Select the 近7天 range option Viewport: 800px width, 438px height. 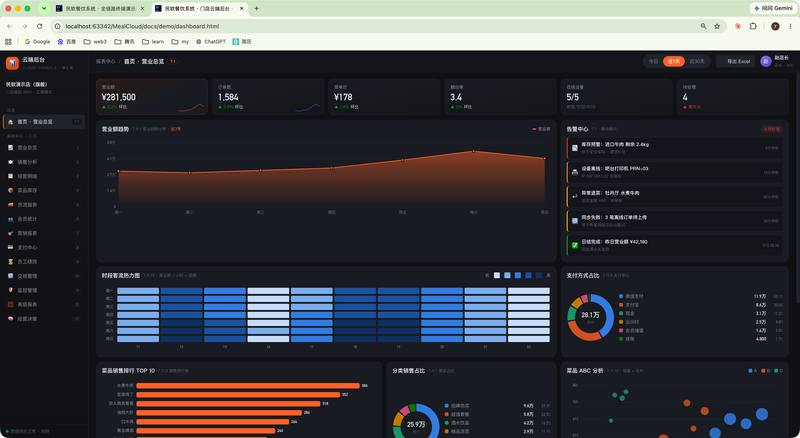pyautogui.click(x=673, y=61)
